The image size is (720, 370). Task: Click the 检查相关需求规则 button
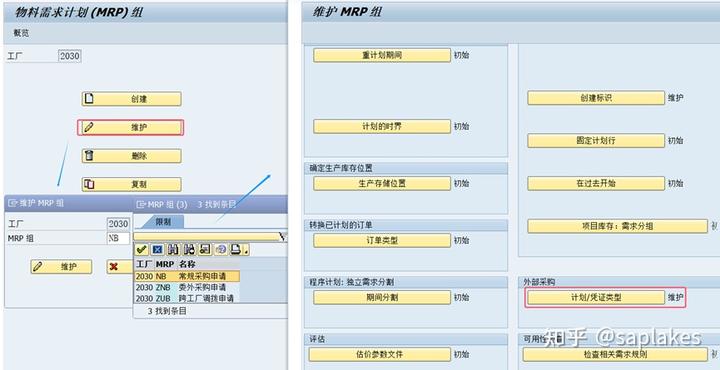[x=615, y=354]
